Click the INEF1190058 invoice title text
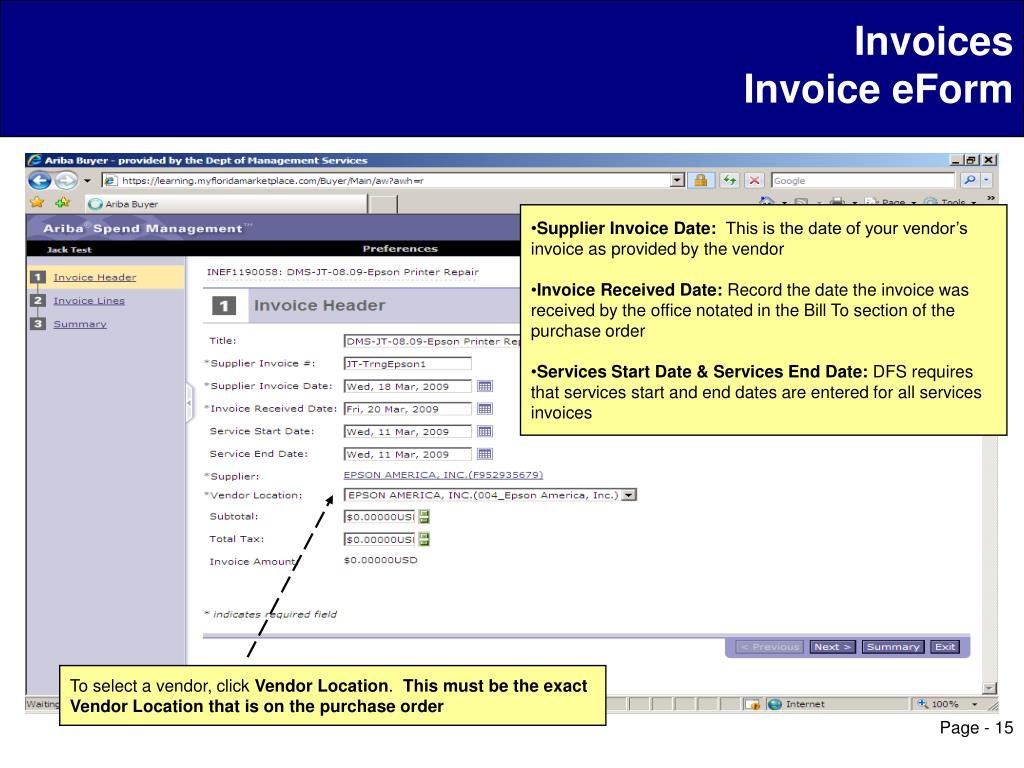The height and width of the screenshot is (768, 1024). click(x=343, y=272)
